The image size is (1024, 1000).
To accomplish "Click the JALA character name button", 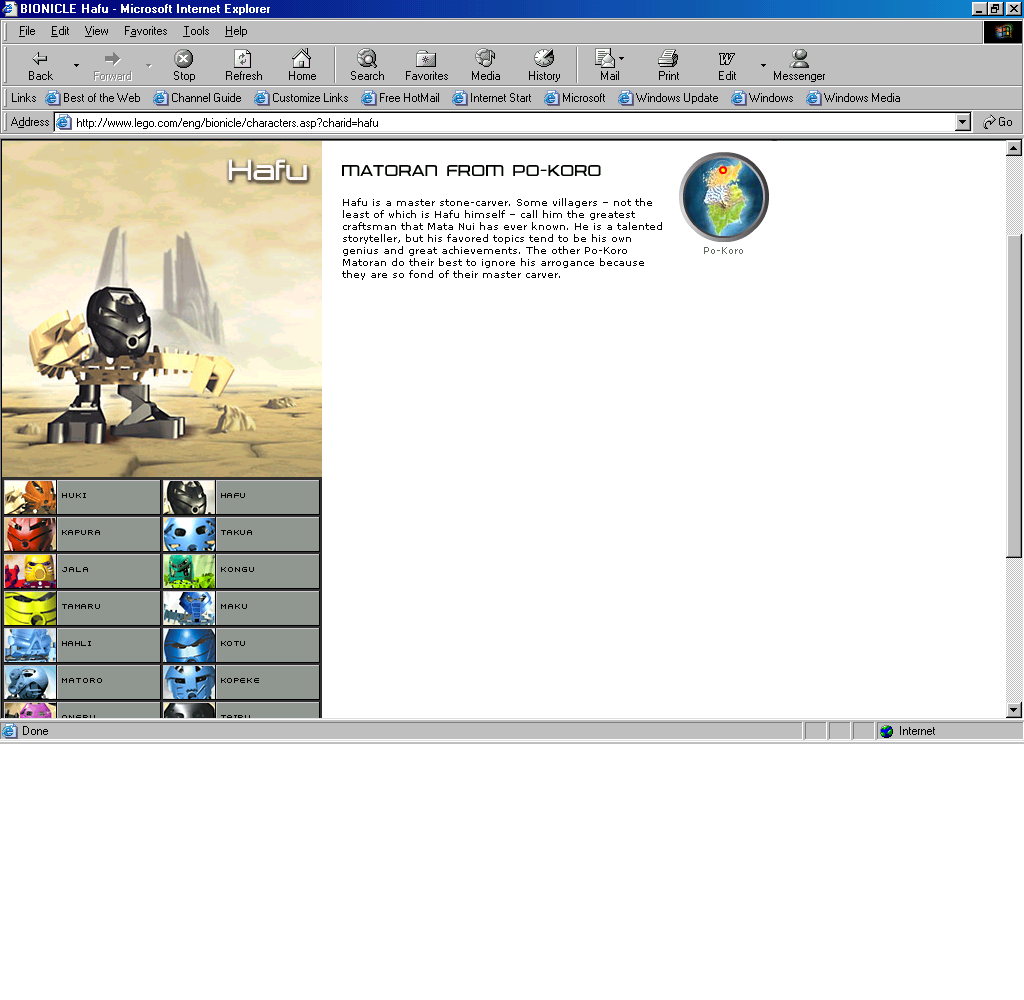I will 108,572.
